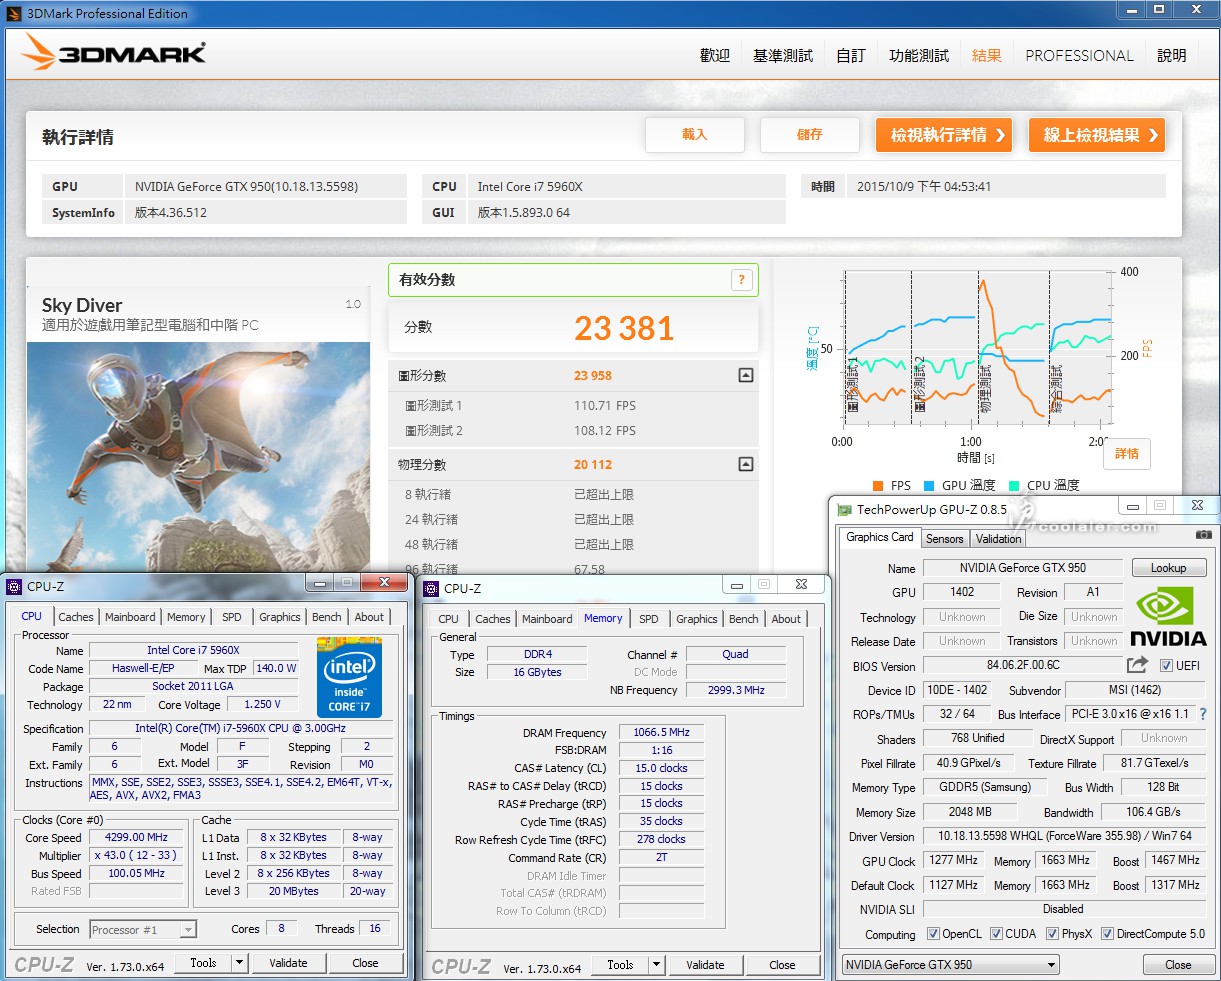Click the Sky Diver preview thumbnail

199,458
